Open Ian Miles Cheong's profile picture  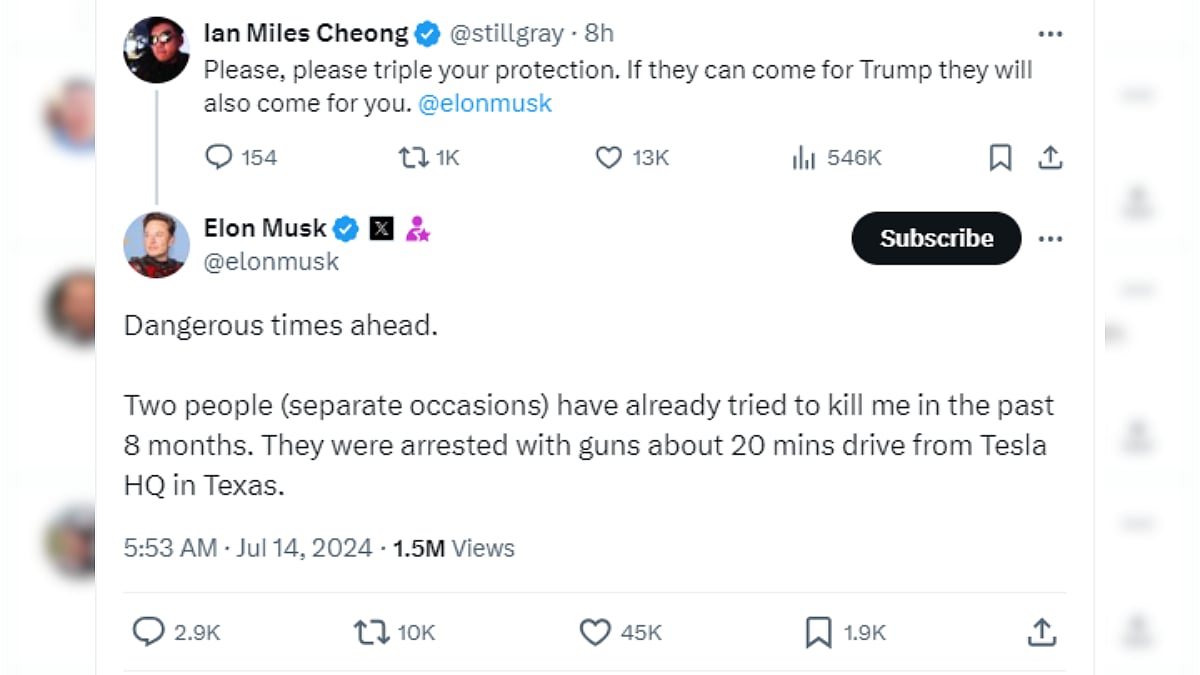click(x=156, y=50)
